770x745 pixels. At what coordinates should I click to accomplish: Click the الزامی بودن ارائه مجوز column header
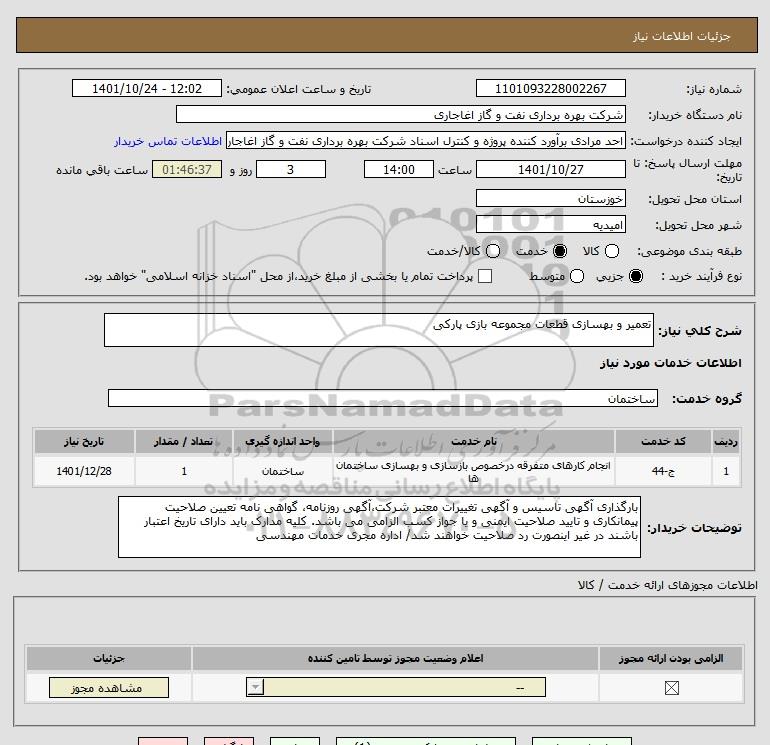pyautogui.click(x=671, y=658)
